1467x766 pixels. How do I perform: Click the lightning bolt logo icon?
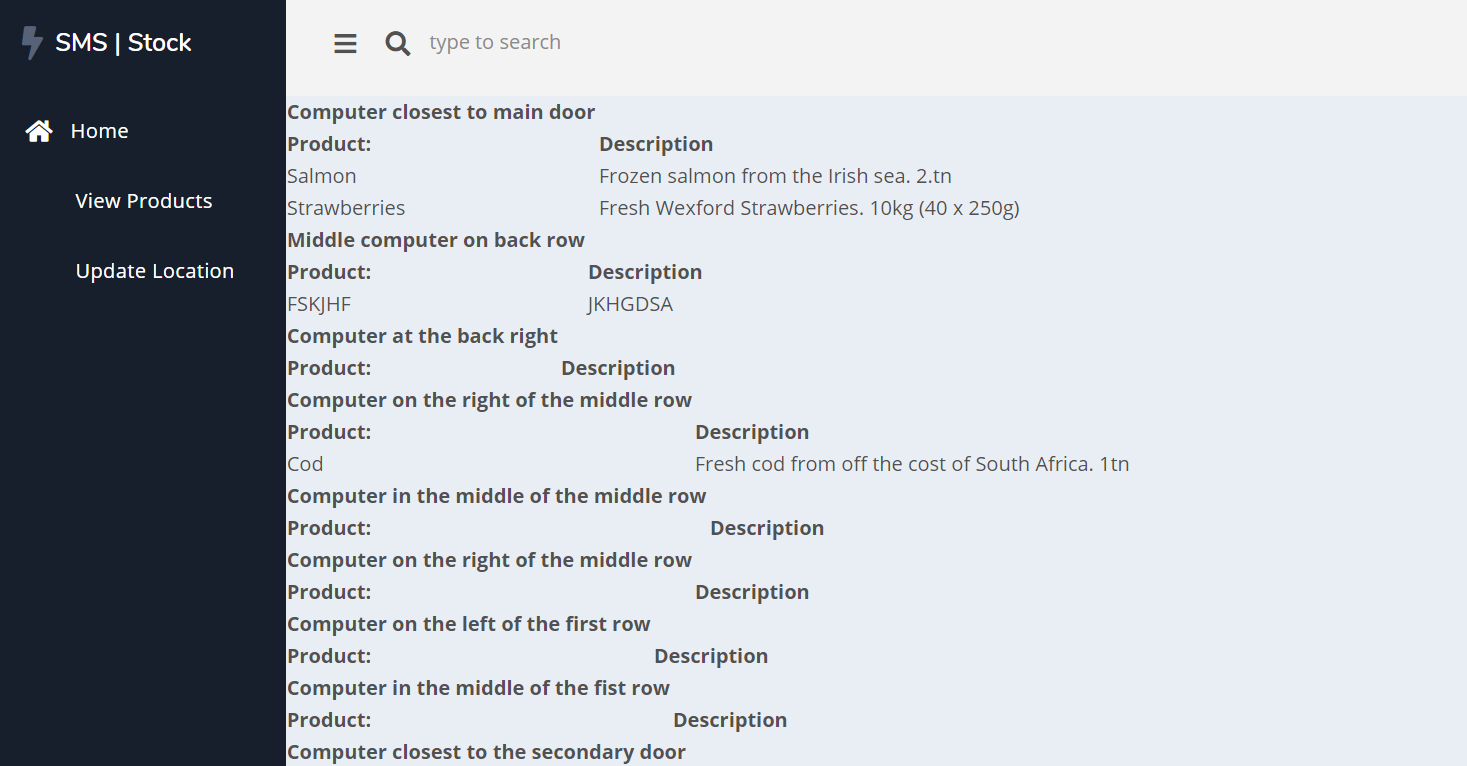click(32, 43)
